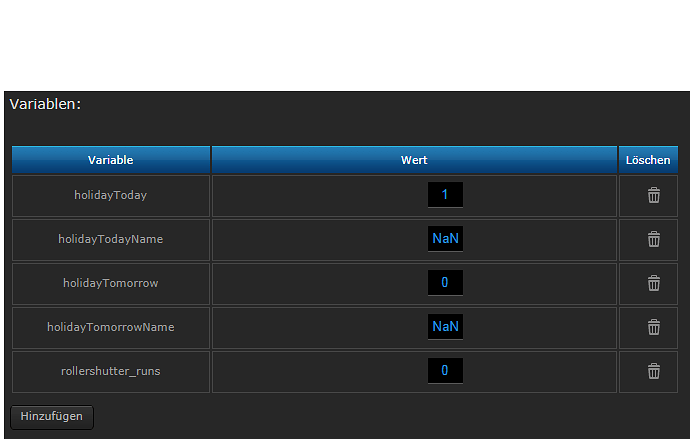Edit the holidayToday value field showing 1
This screenshot has height=439, width=690.
coord(445,195)
